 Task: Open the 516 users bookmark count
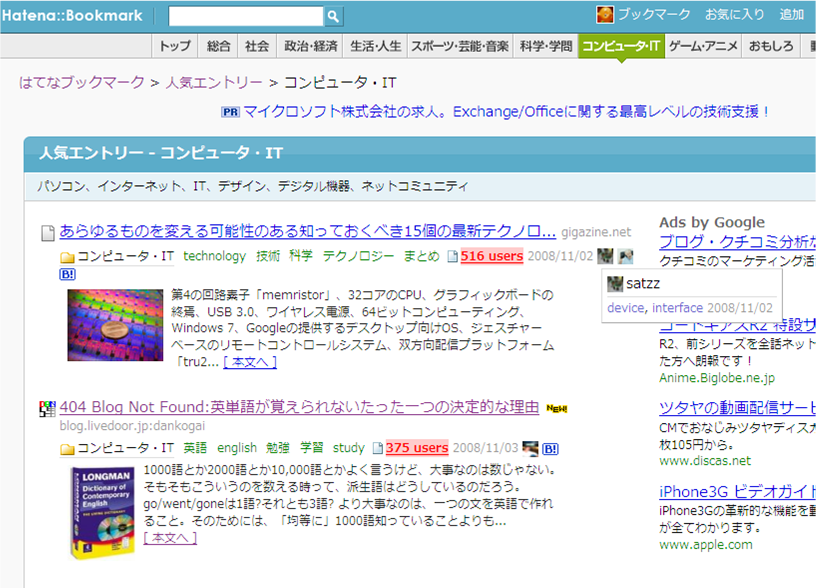pos(492,256)
